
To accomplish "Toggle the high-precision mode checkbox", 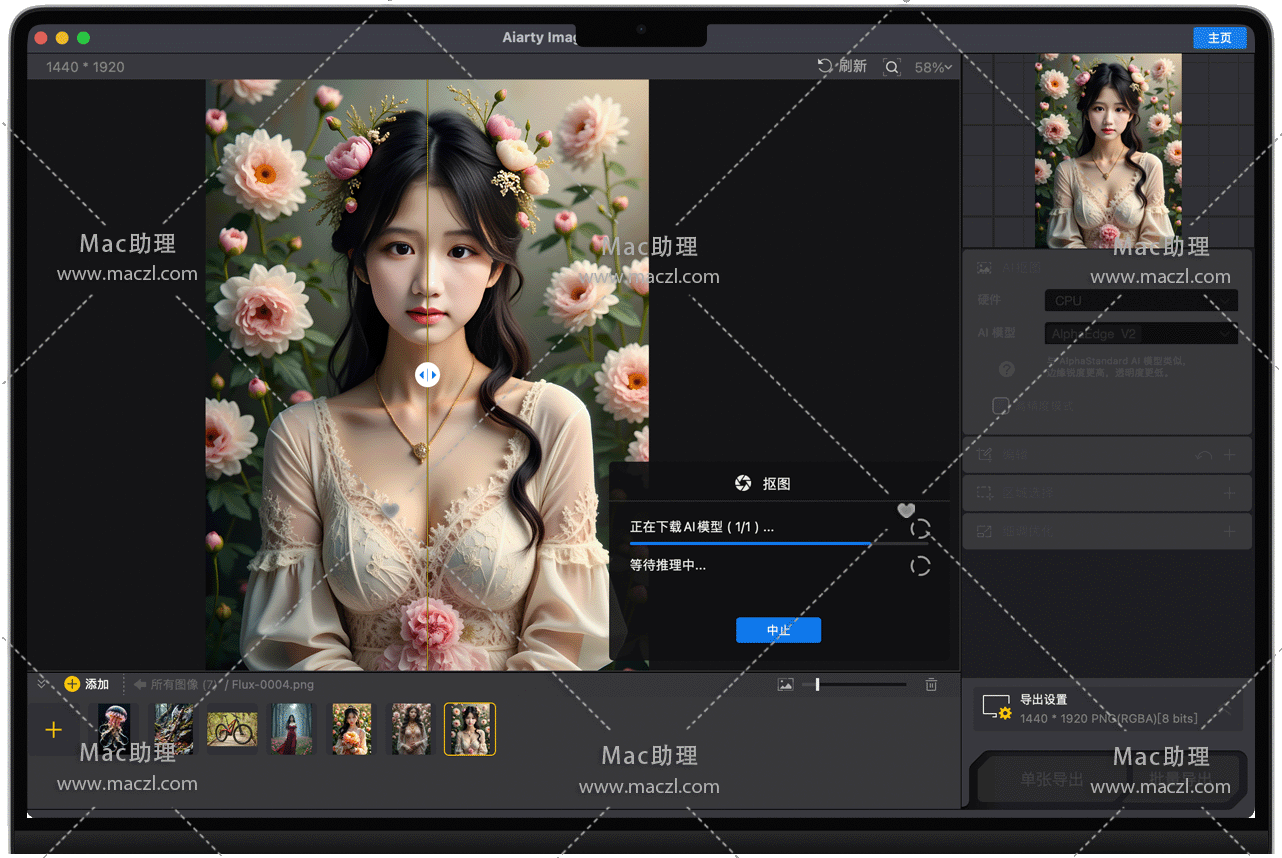I will point(1000,405).
